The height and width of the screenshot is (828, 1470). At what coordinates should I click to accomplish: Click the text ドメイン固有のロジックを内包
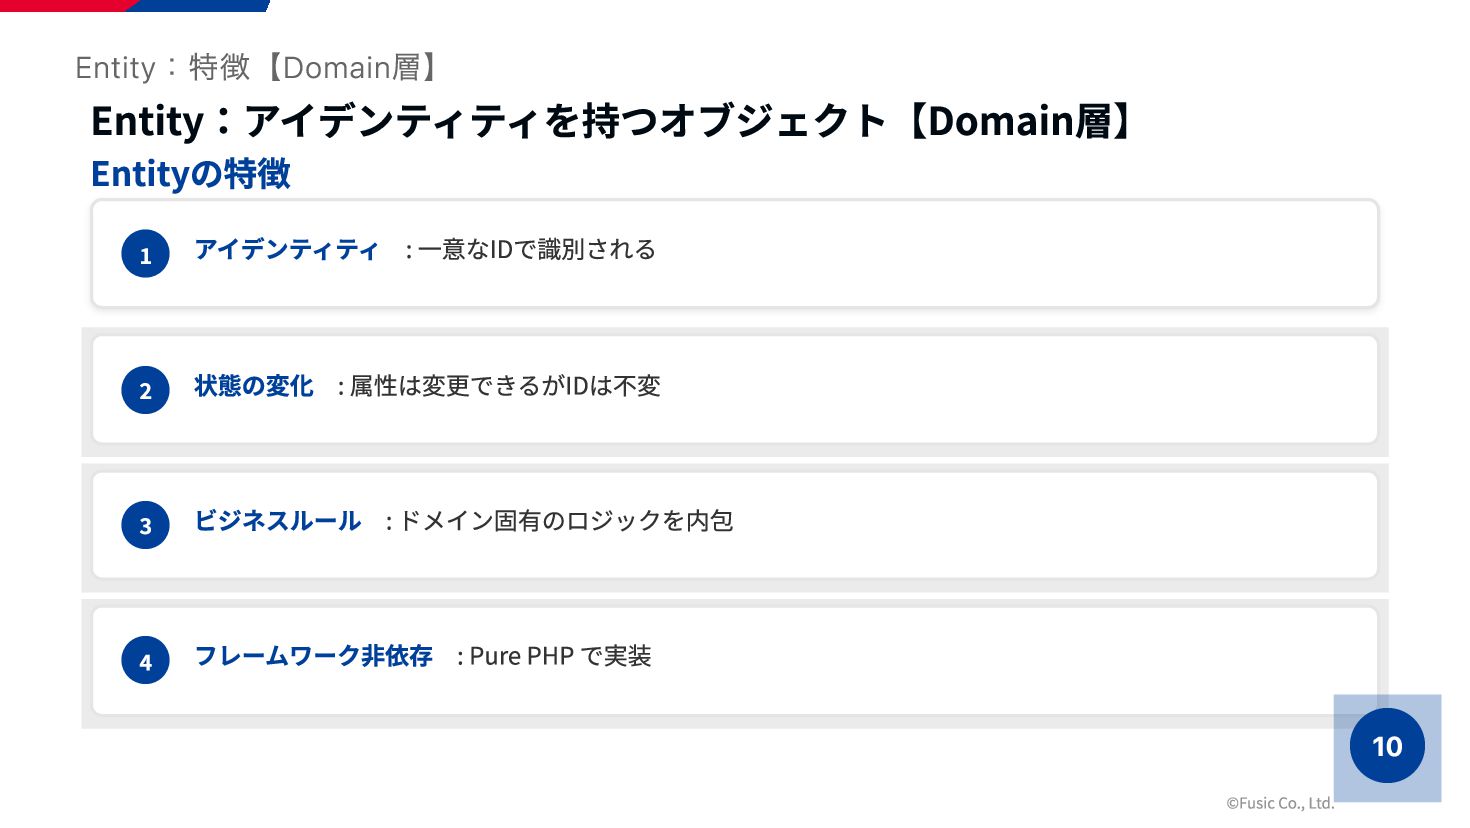tap(566, 521)
